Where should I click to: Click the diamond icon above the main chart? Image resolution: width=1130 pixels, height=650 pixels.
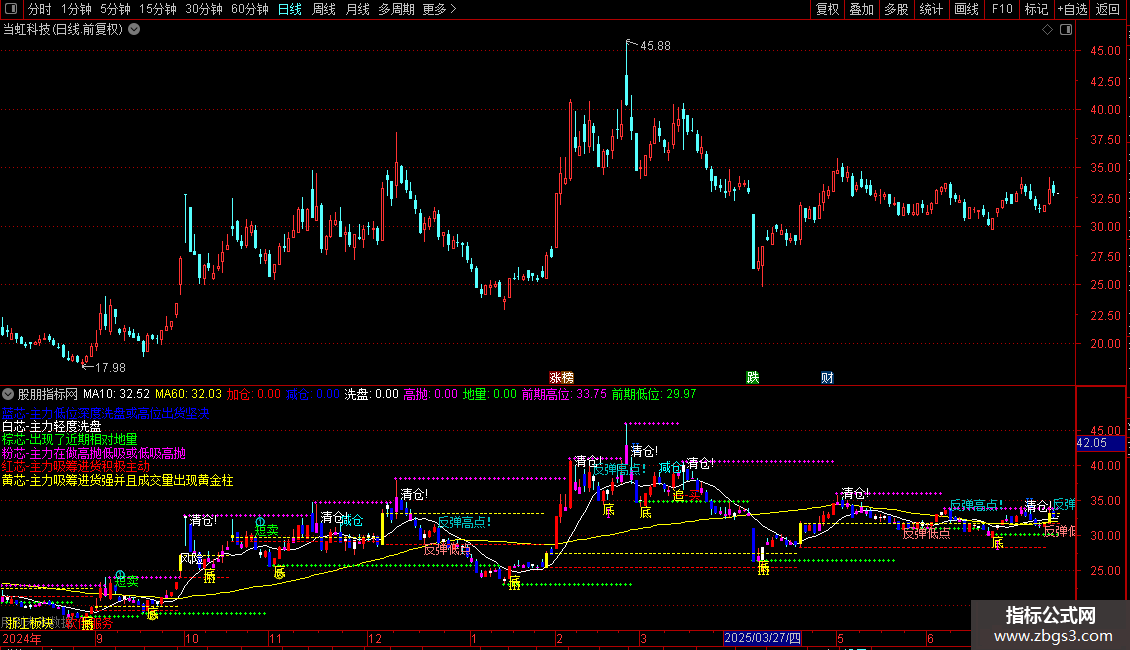pyautogui.click(x=1047, y=30)
